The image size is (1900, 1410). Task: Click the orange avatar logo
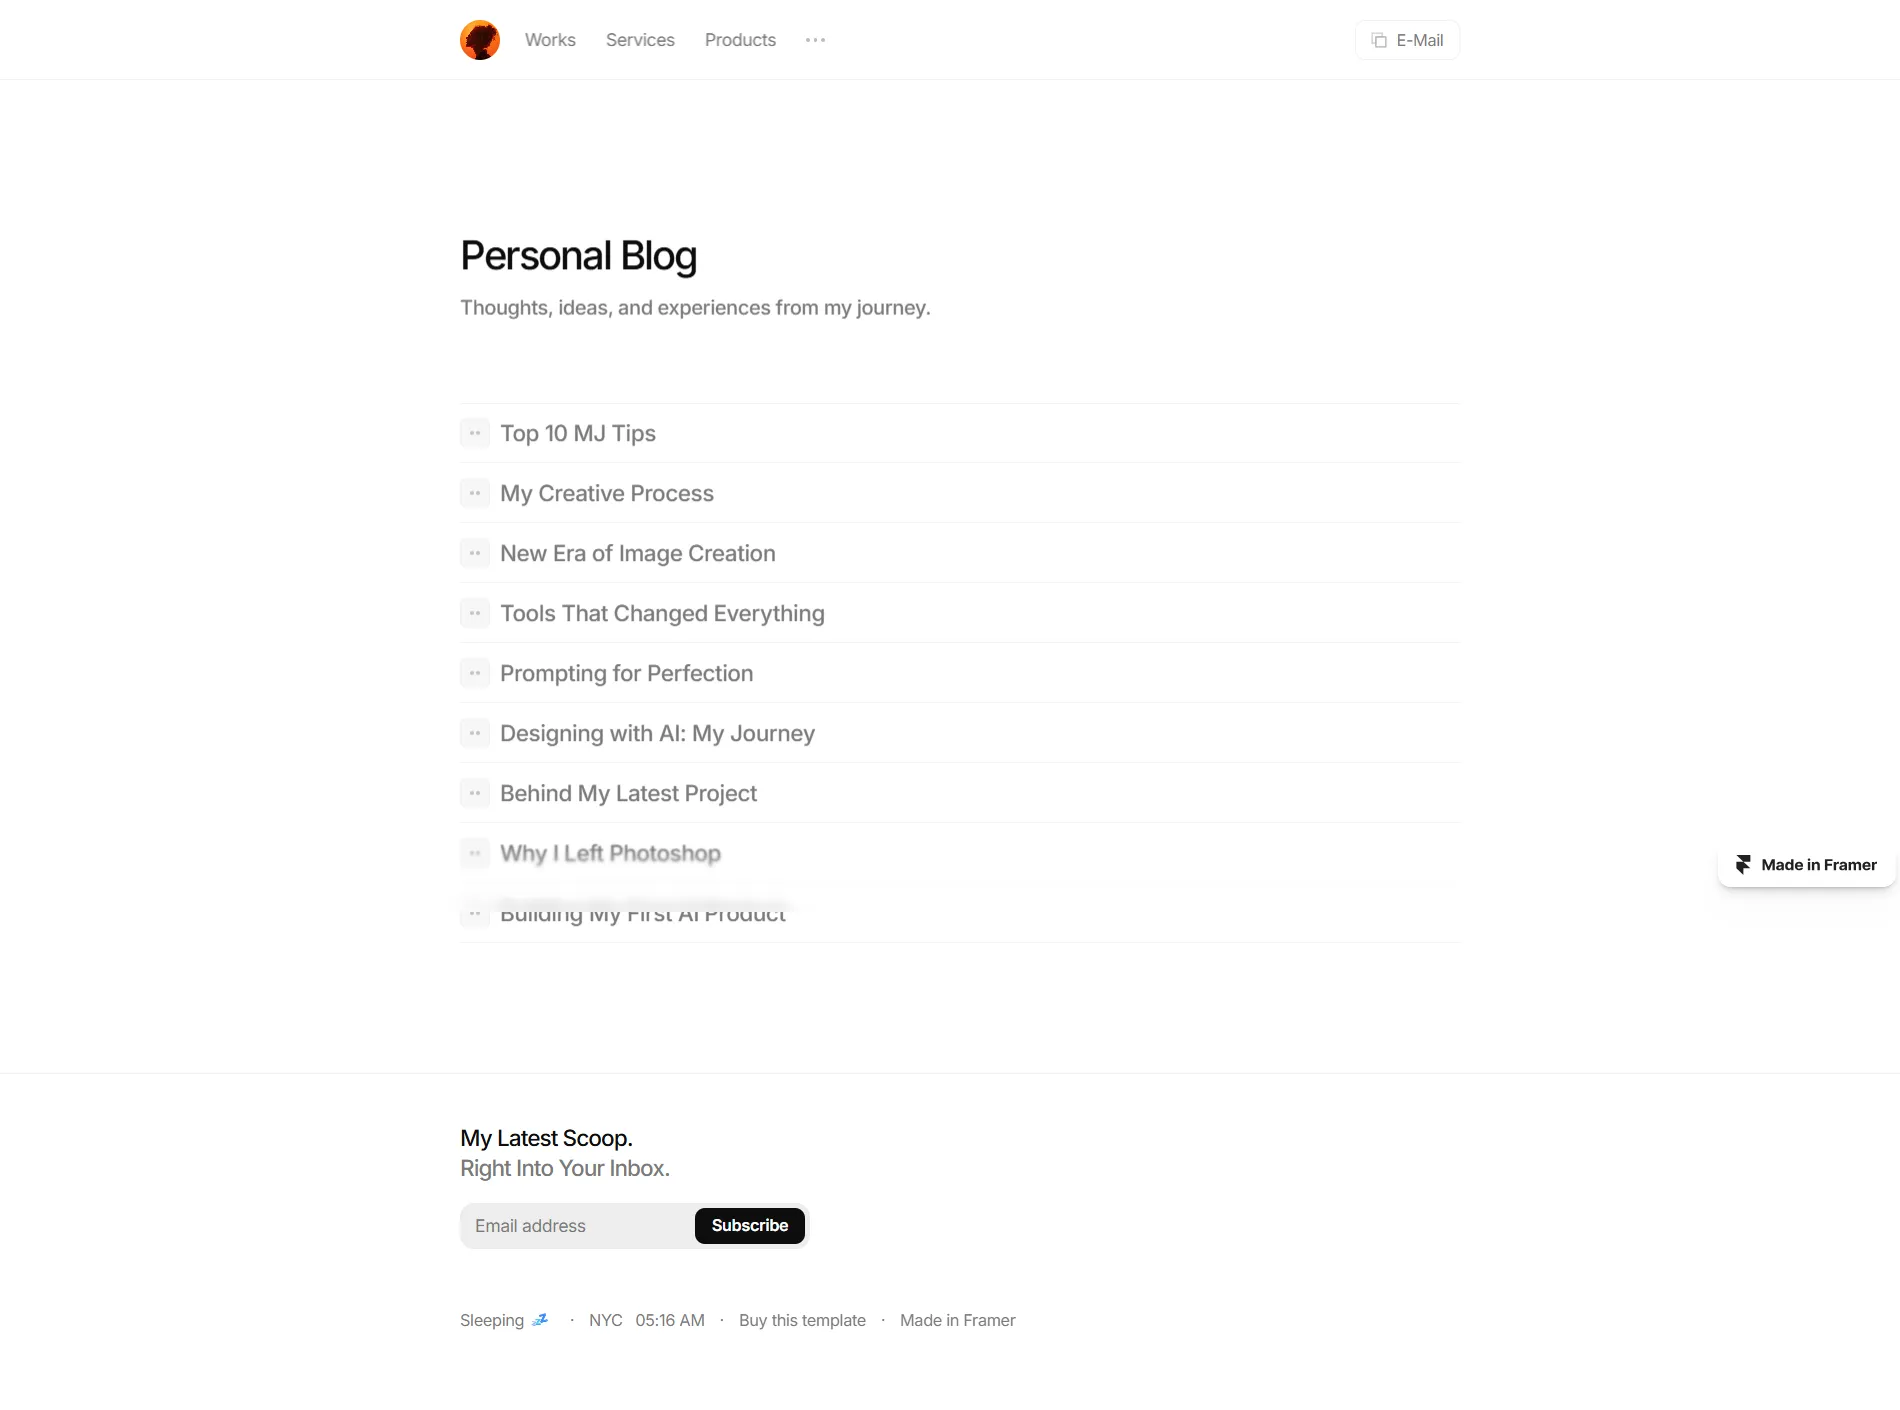click(480, 40)
